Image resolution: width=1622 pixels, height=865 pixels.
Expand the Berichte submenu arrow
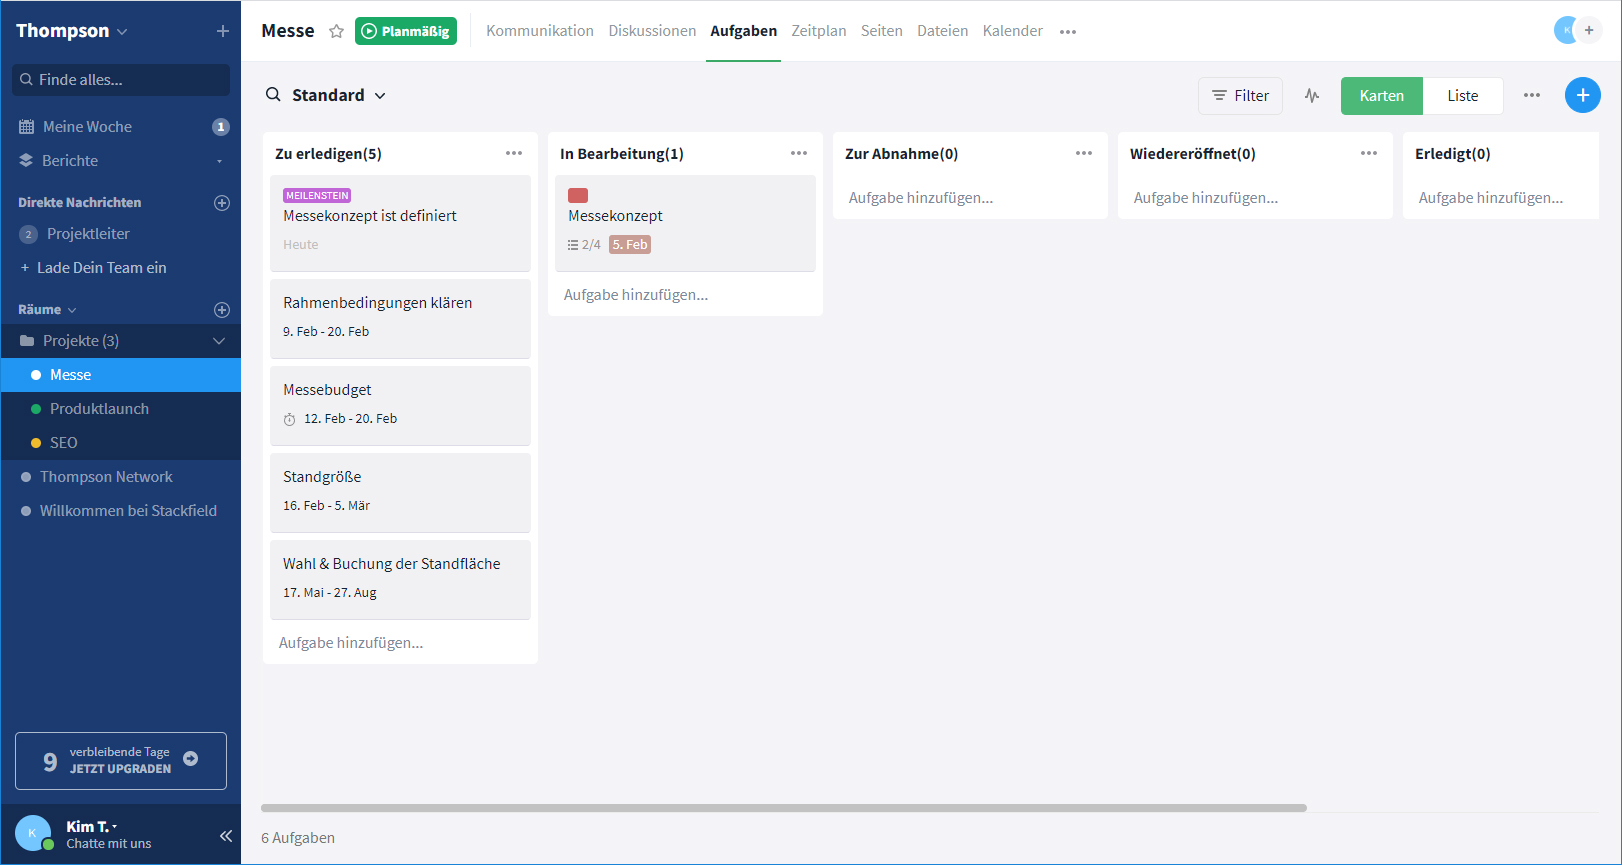[219, 161]
